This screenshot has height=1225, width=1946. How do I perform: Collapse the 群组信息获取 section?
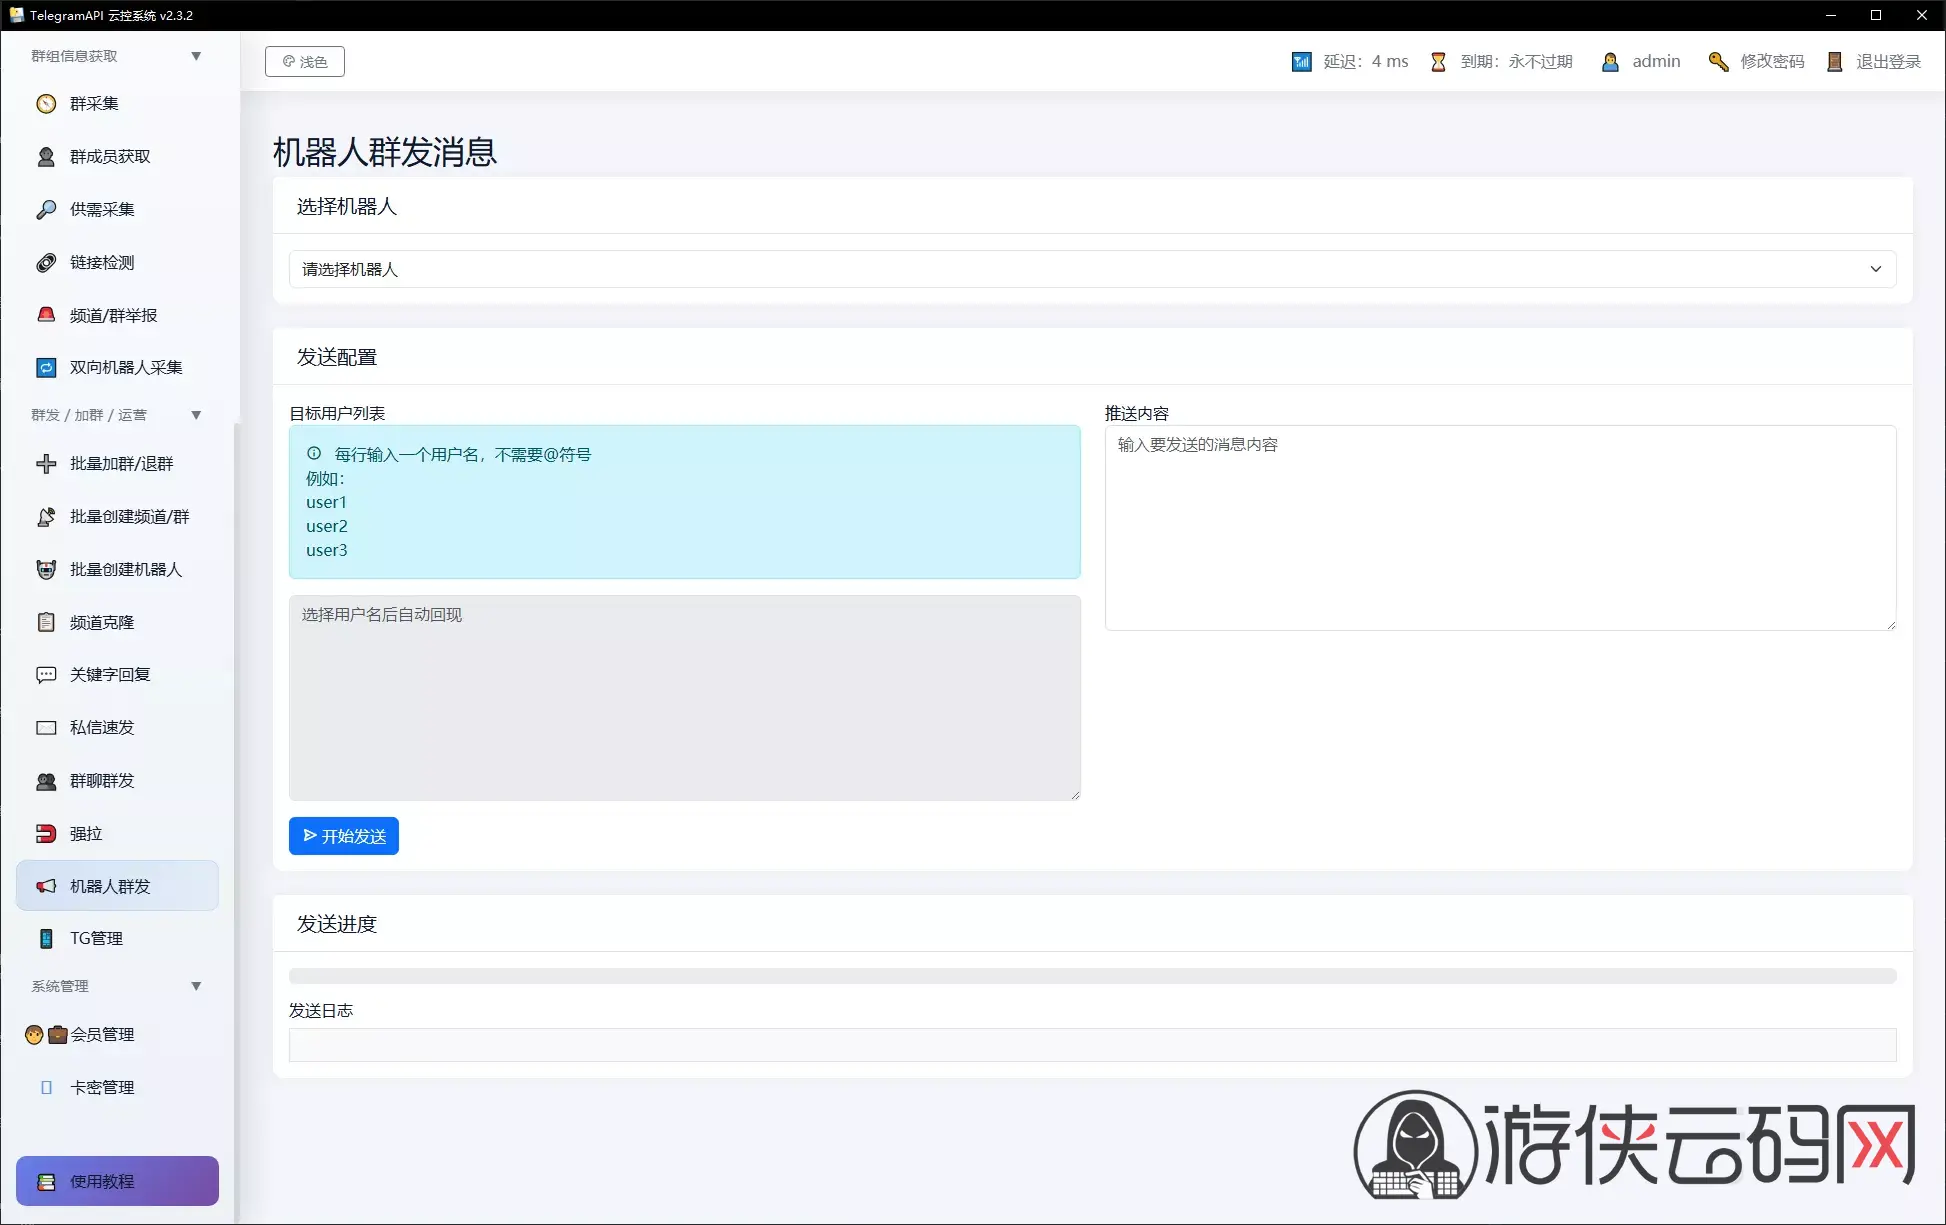click(x=196, y=56)
